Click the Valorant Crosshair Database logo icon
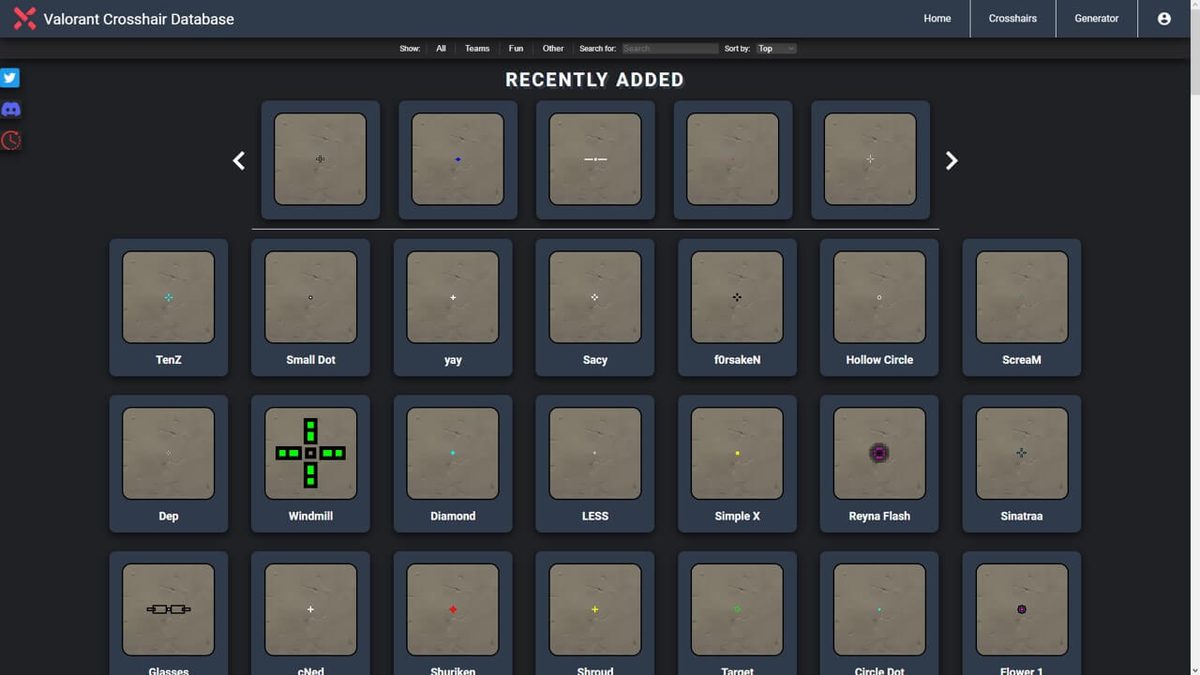 tap(25, 18)
